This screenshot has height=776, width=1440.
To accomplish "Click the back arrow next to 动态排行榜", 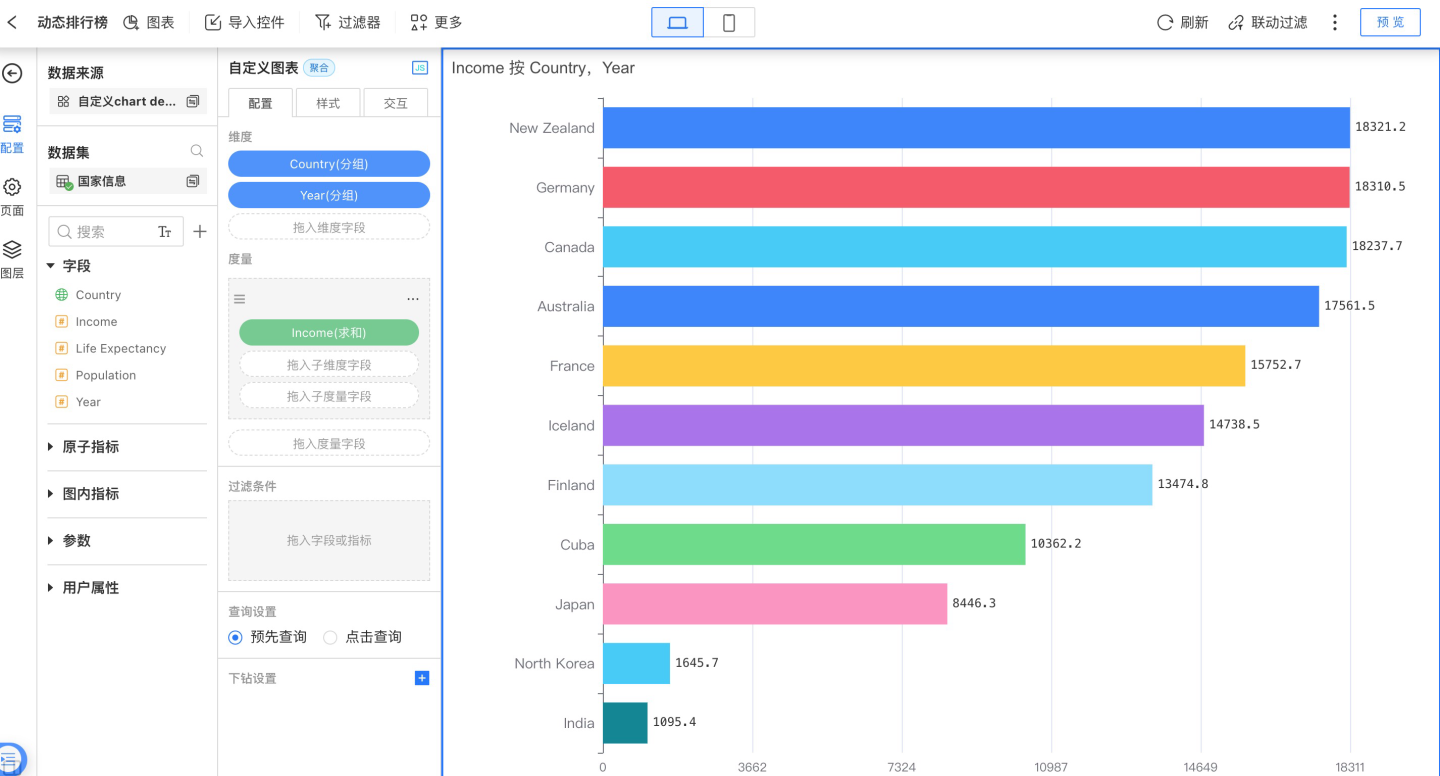I will [x=13, y=22].
